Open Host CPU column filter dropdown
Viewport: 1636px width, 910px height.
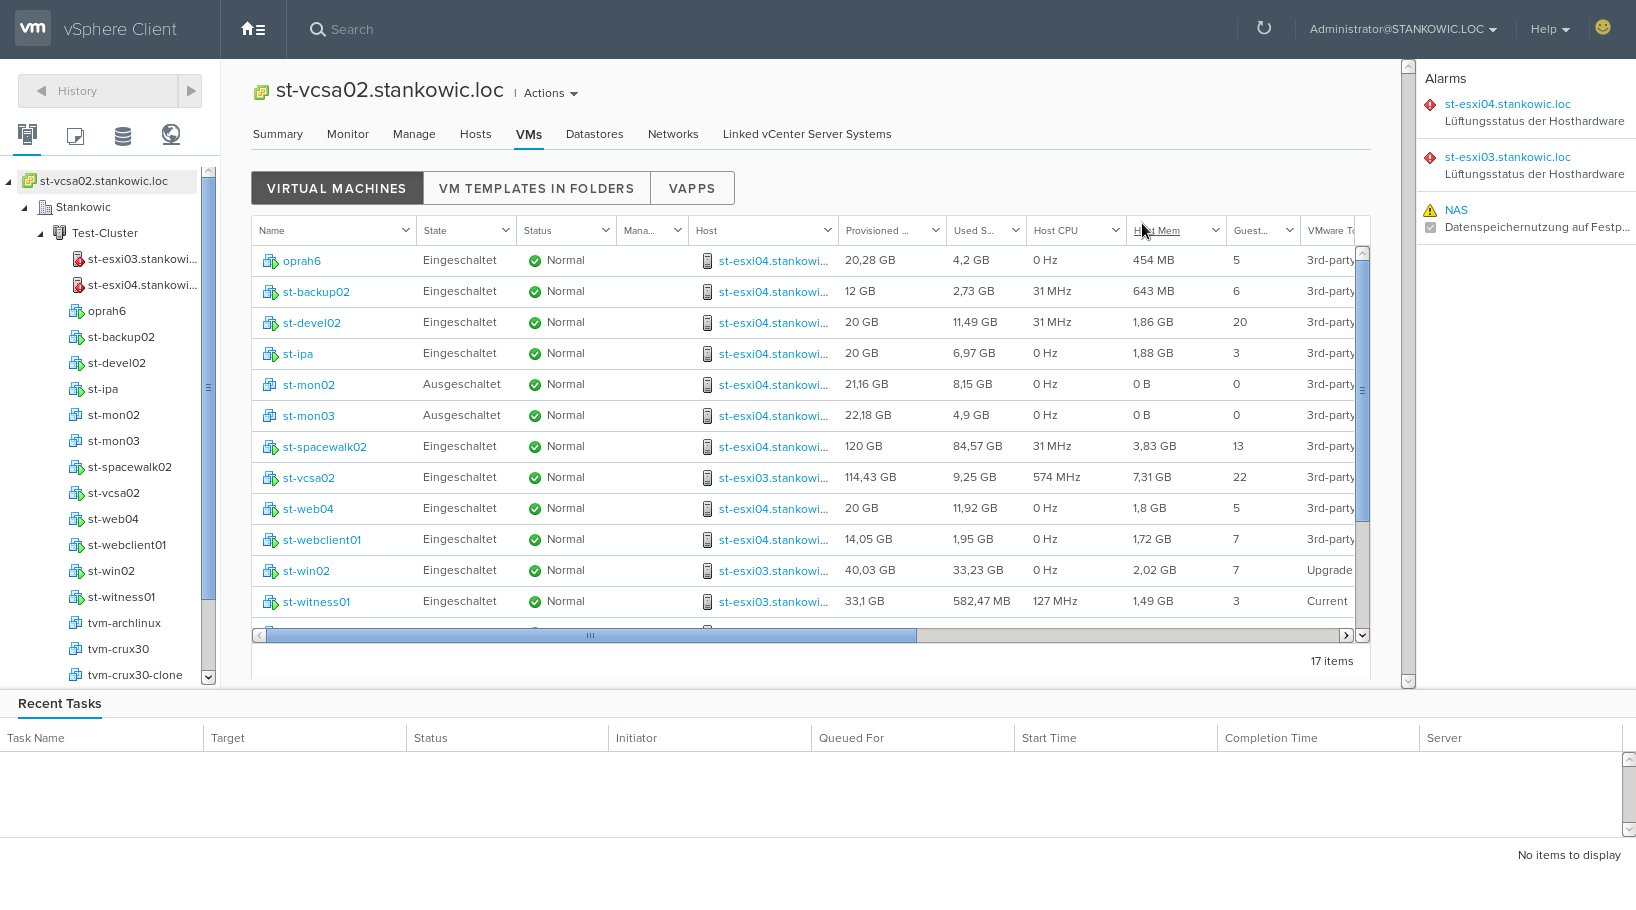[x=1115, y=230]
